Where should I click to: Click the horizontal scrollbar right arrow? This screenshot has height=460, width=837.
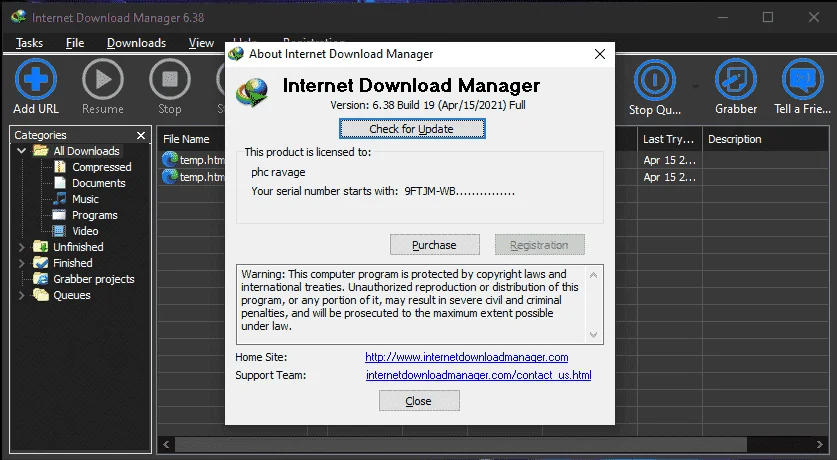pyautogui.click(x=819, y=445)
